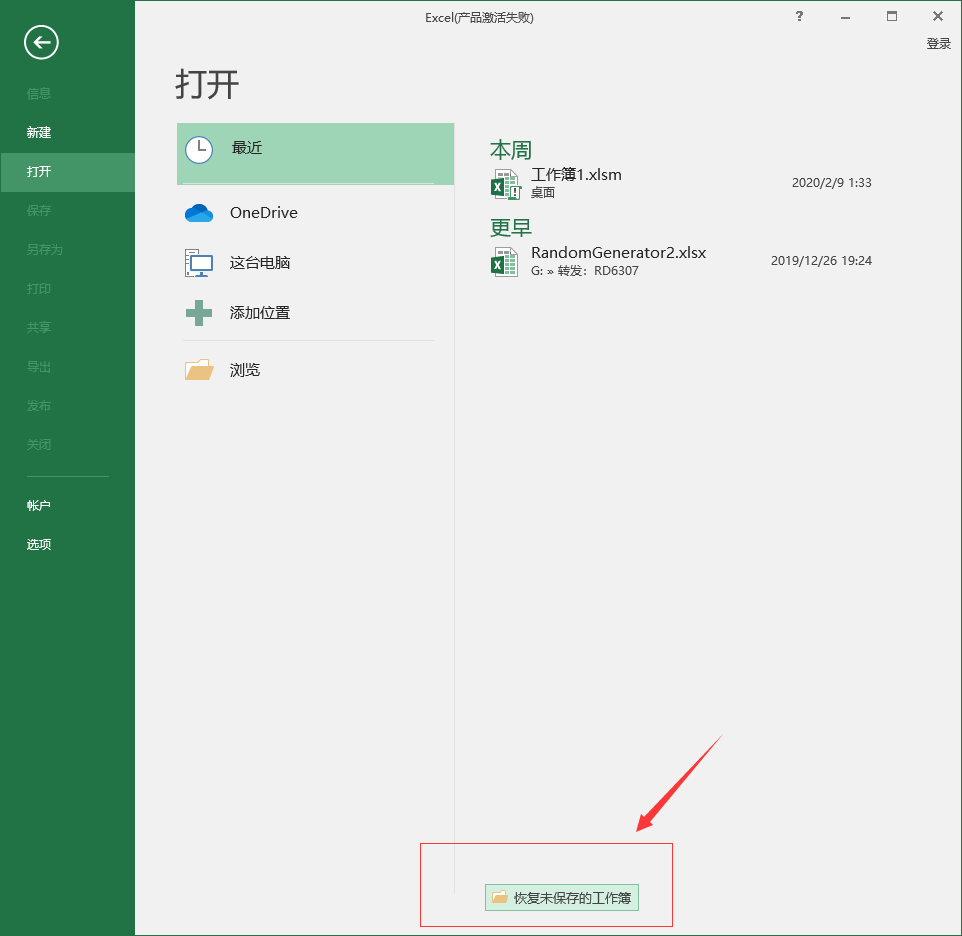Close the Excel window

point(938,17)
